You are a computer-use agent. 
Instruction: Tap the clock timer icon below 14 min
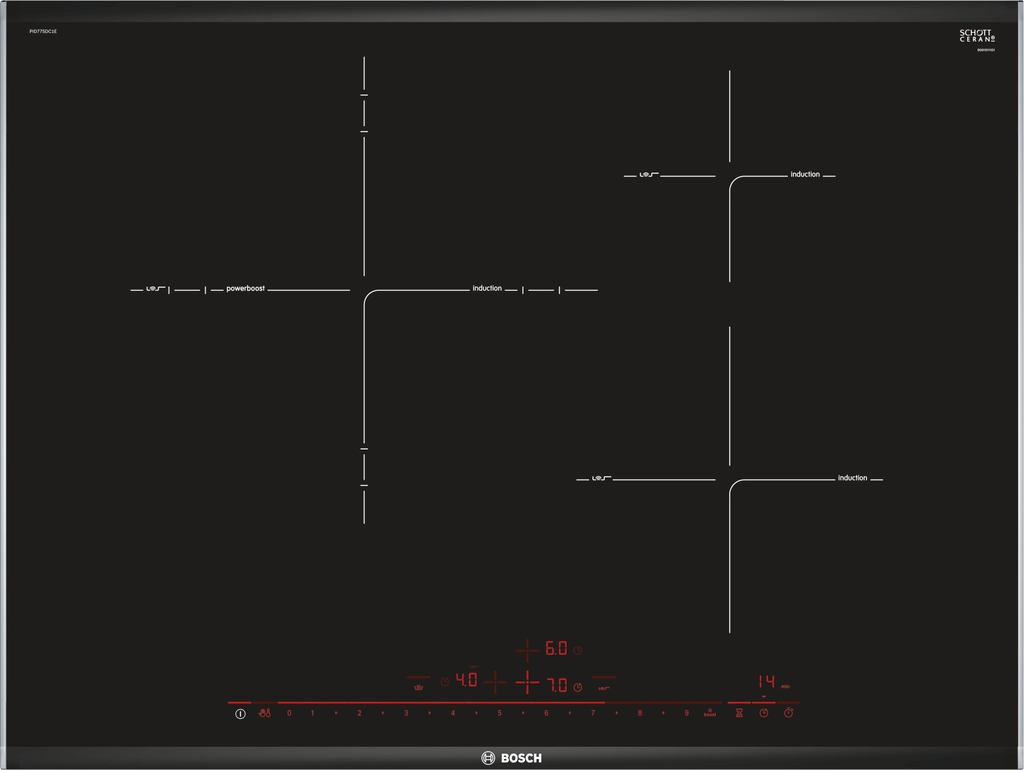tap(764, 713)
